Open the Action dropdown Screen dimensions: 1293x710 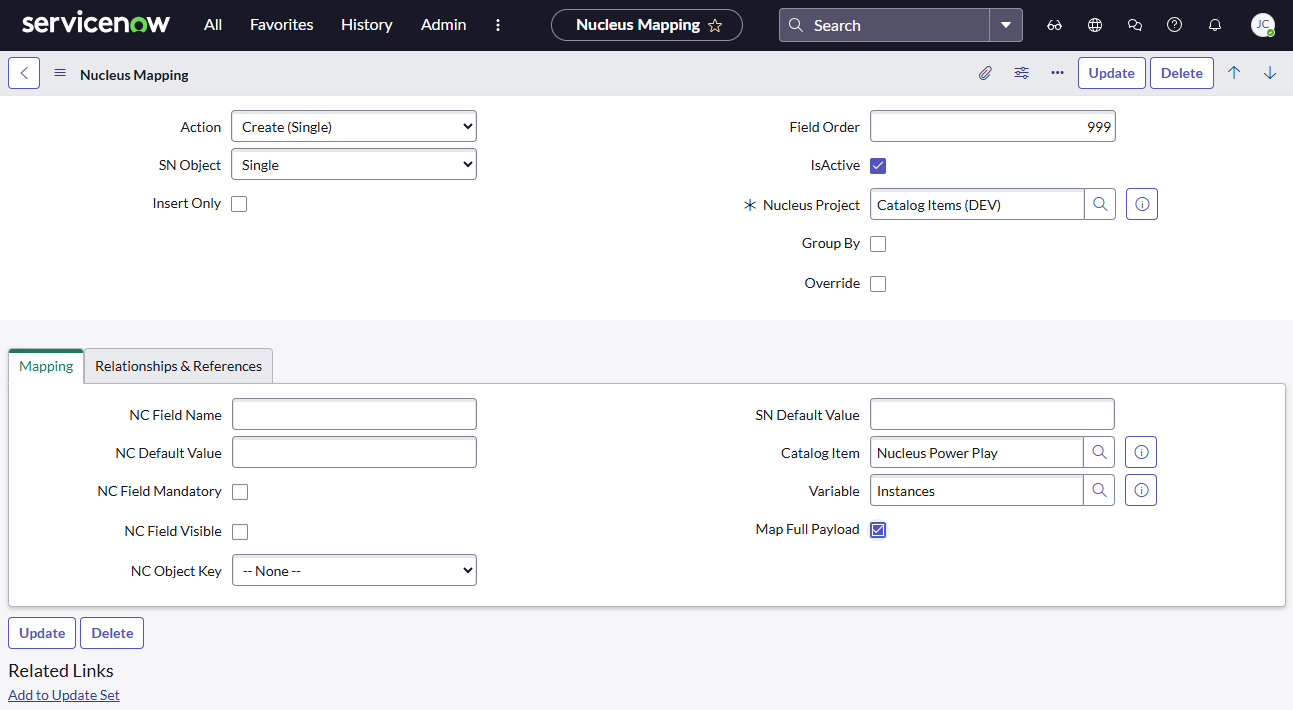point(354,127)
